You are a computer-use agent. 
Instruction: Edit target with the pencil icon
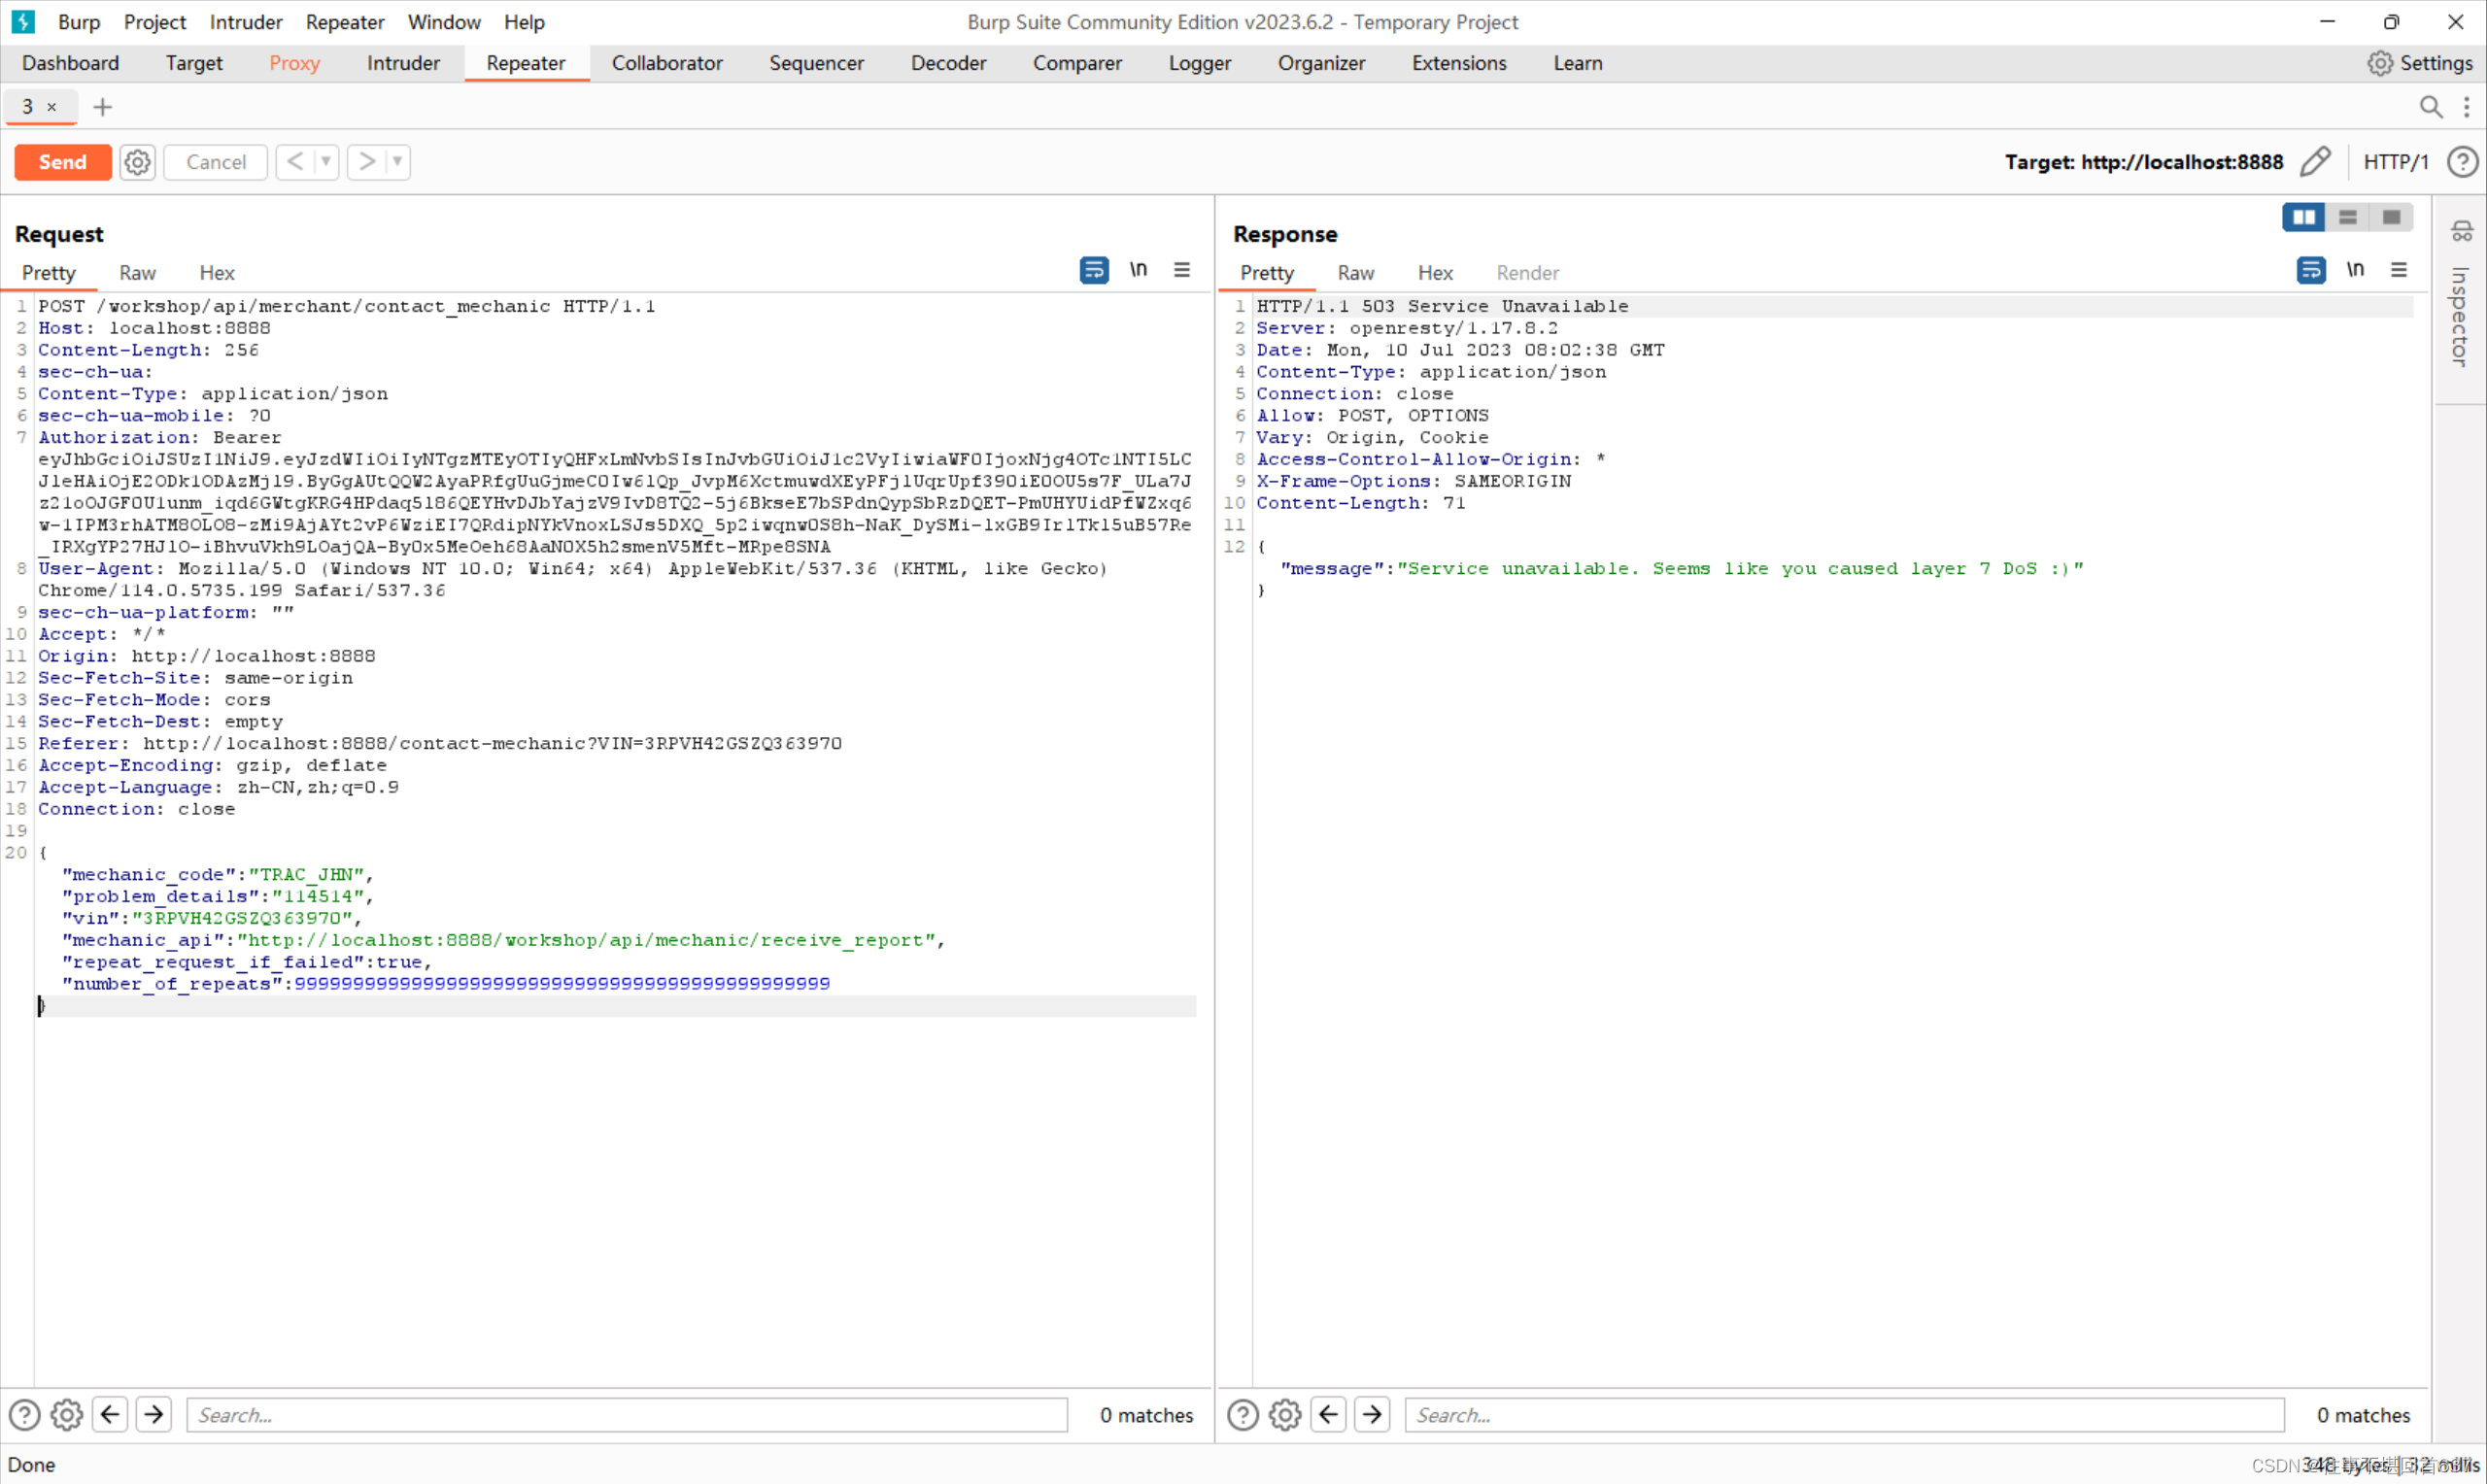(2315, 162)
